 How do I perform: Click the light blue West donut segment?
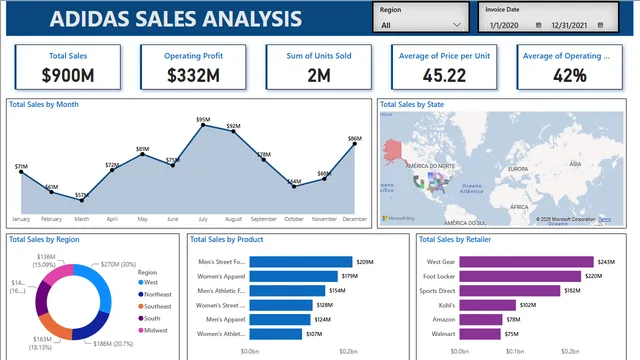101,284
